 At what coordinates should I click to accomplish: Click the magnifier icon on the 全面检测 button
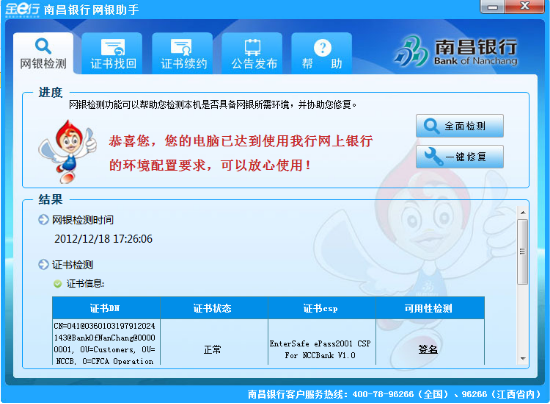431,126
